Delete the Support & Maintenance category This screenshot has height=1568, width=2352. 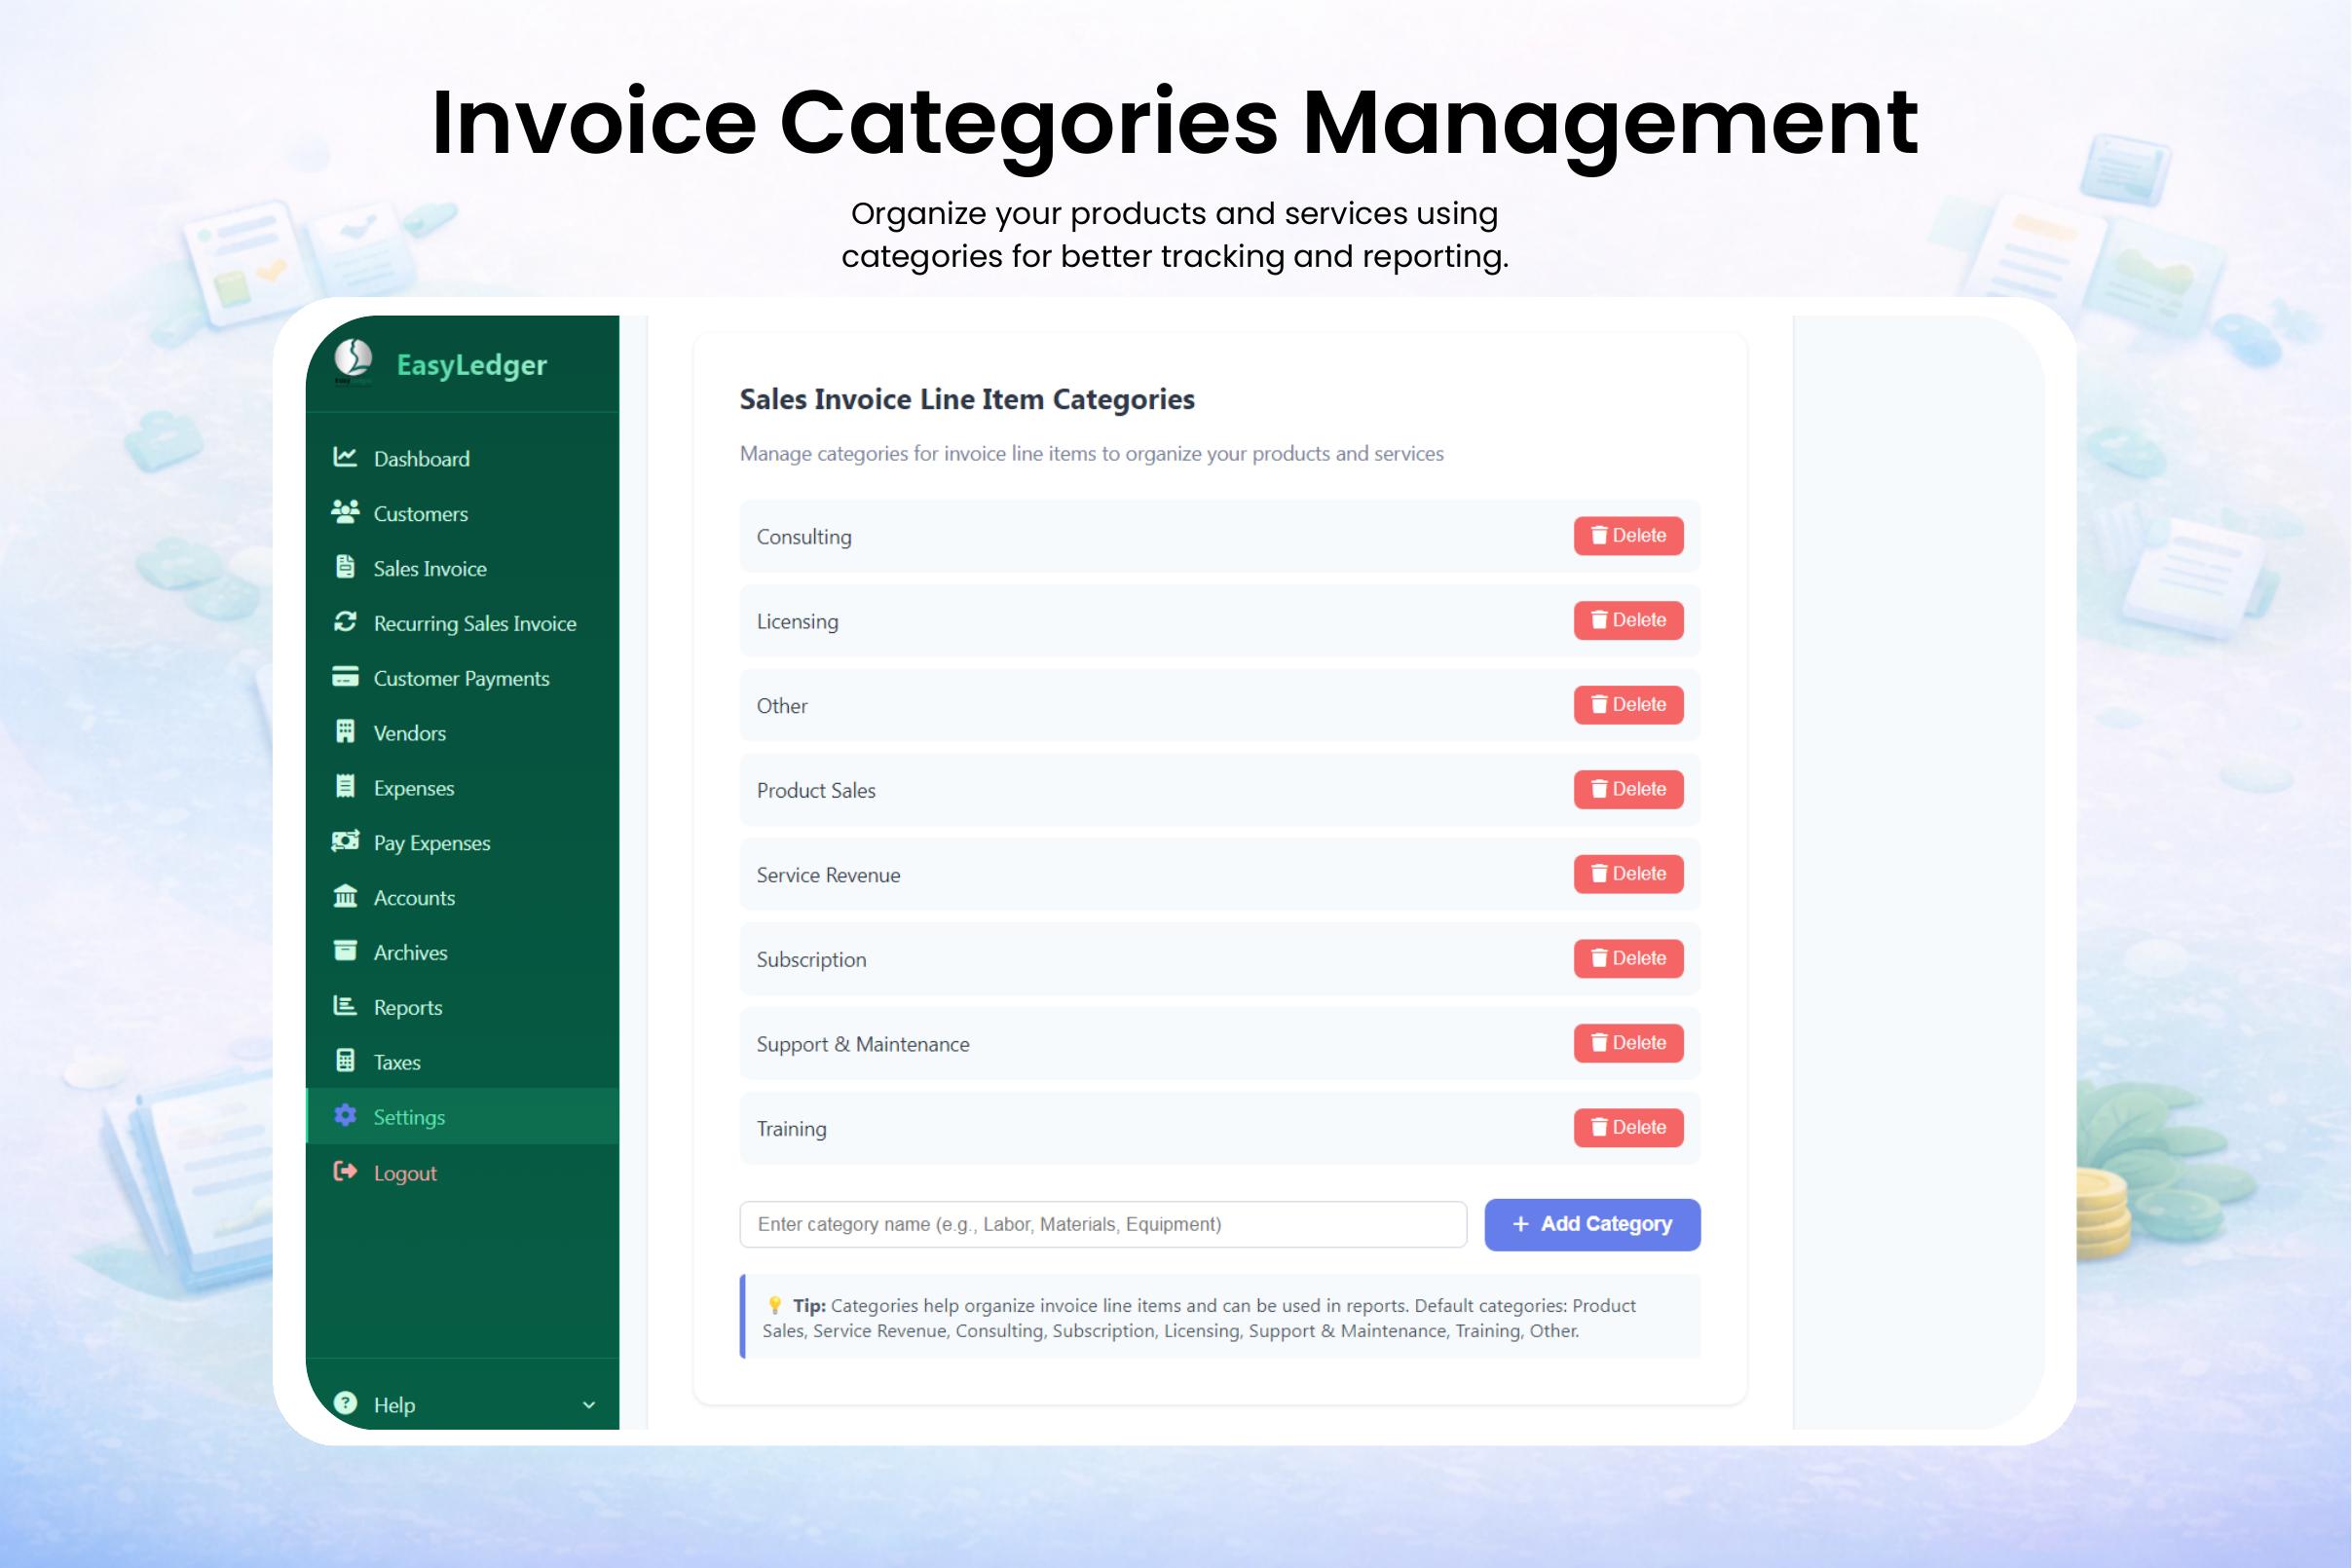[1628, 1043]
